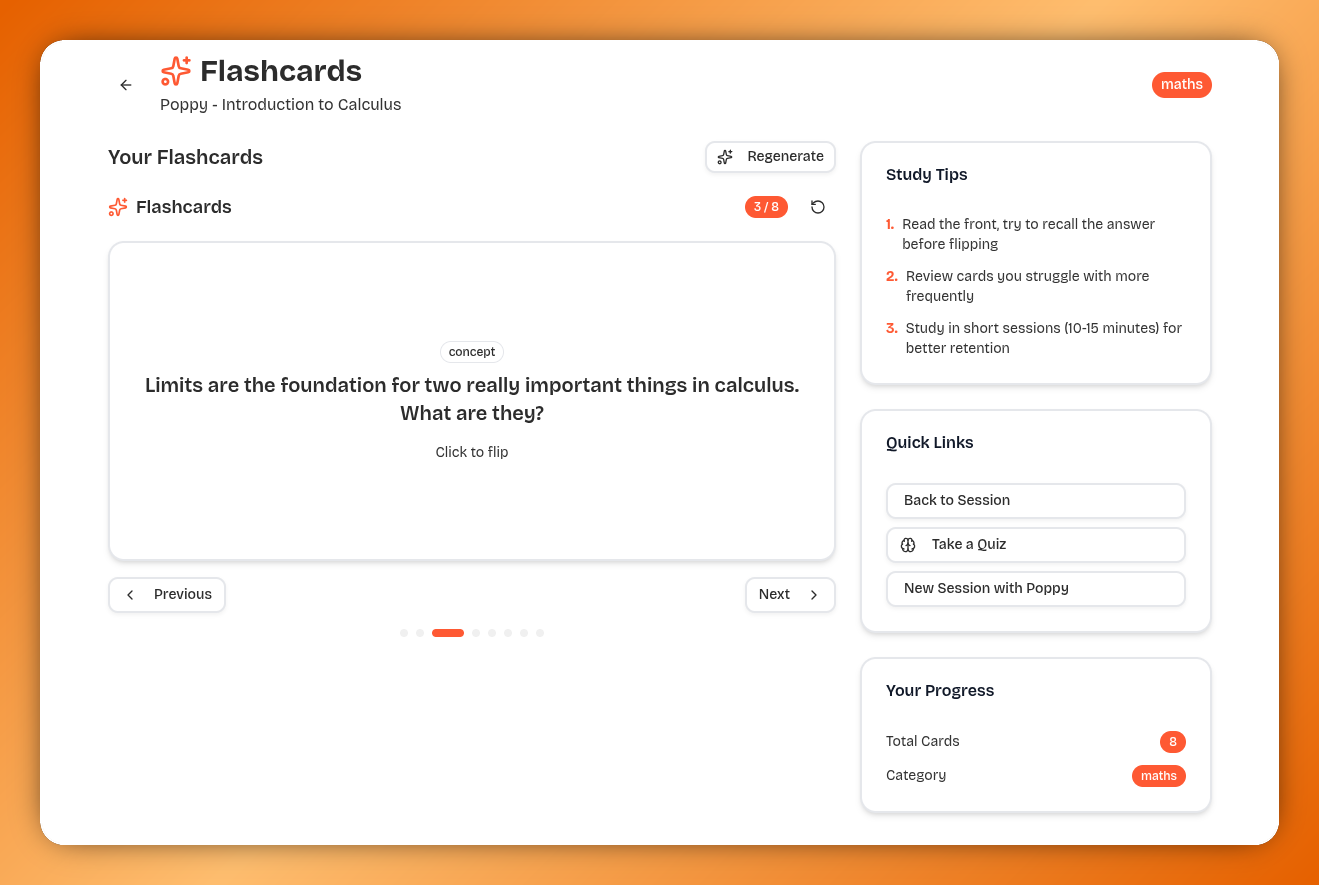Click the 3/8 progress counter badge
The width and height of the screenshot is (1319, 885).
point(766,207)
